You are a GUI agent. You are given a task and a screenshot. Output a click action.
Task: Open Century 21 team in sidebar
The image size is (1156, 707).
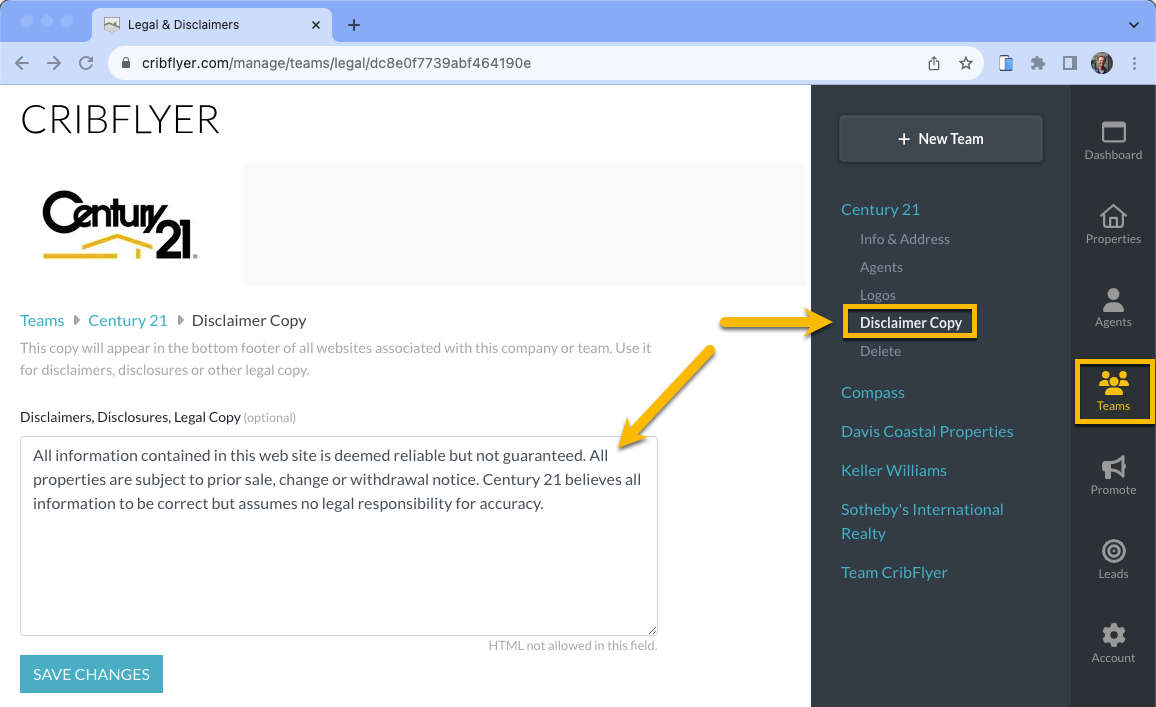(880, 209)
